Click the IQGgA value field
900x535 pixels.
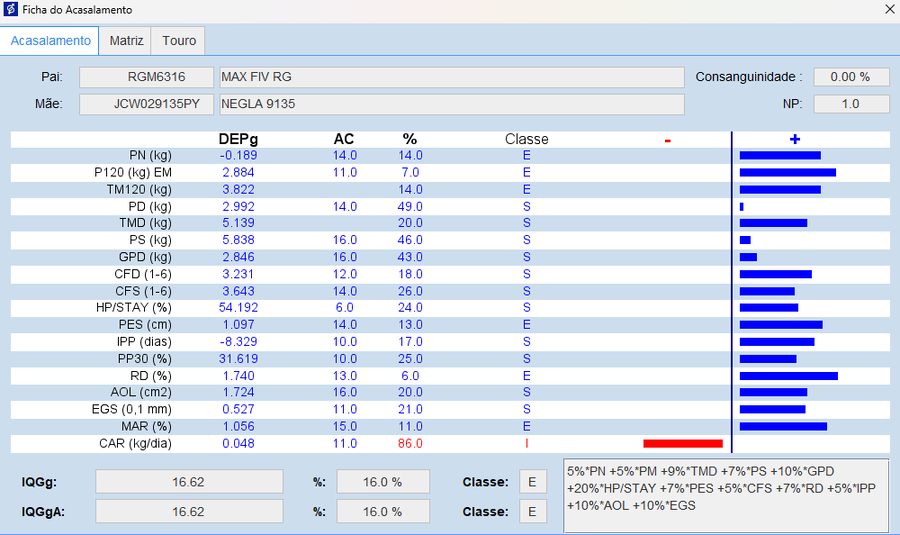click(x=189, y=511)
